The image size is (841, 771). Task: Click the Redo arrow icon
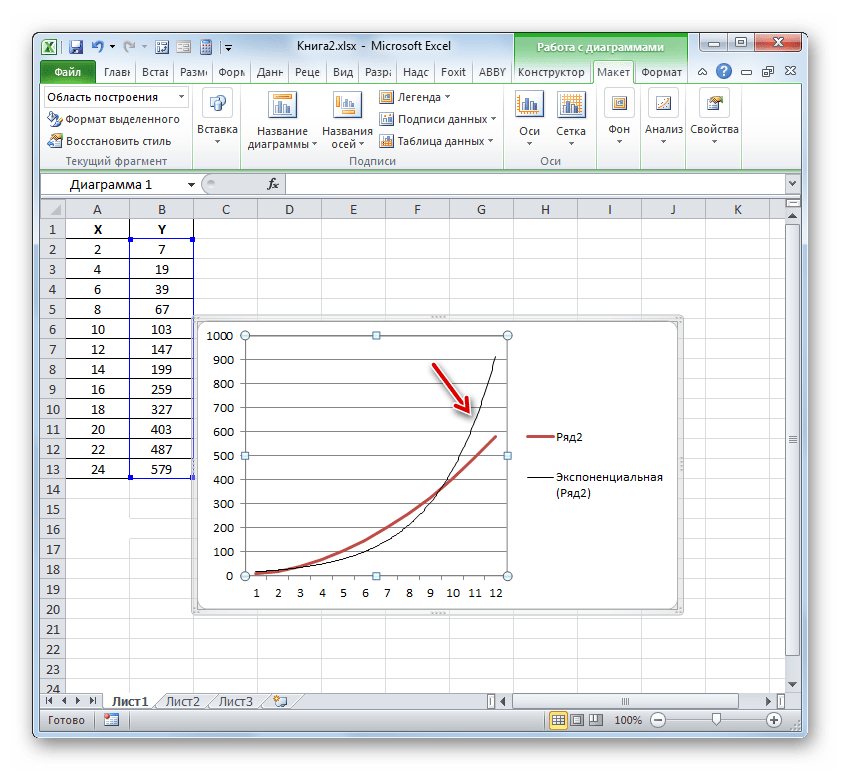pos(129,47)
